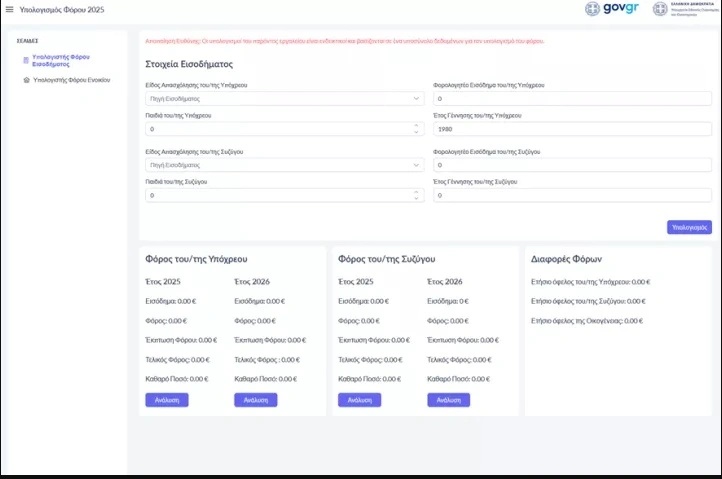This screenshot has width=722, height=479.
Task: Click the calculator icon beside Υπολογιστής Φόρου Εισοδήματος
Action: (26, 60)
